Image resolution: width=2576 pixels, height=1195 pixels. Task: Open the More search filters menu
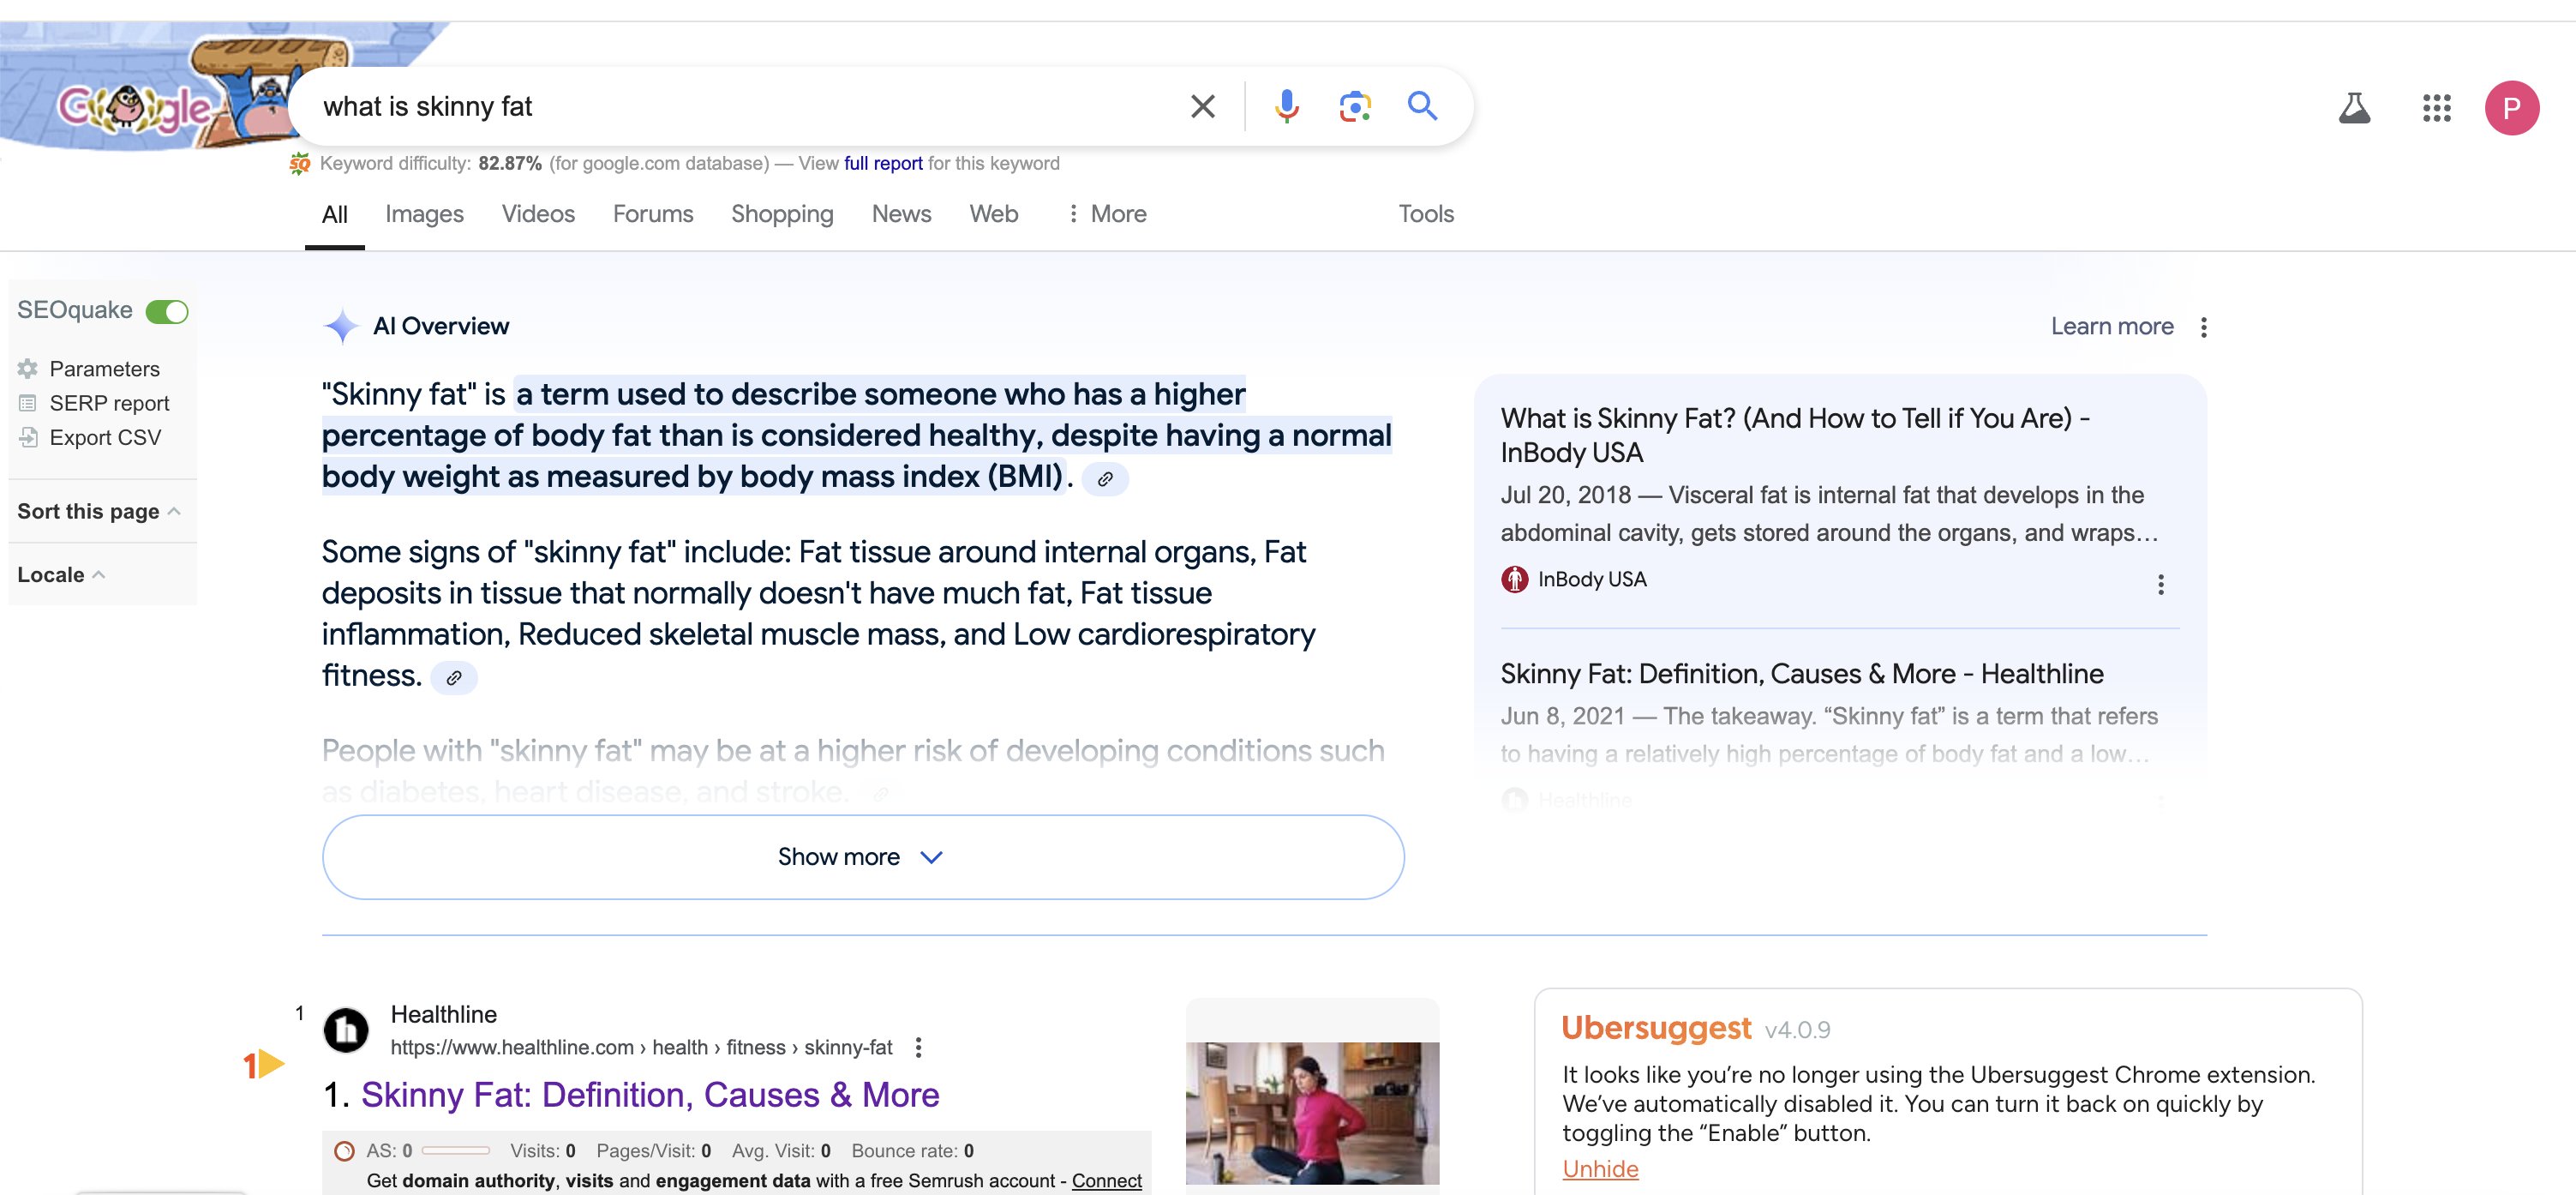point(1106,214)
